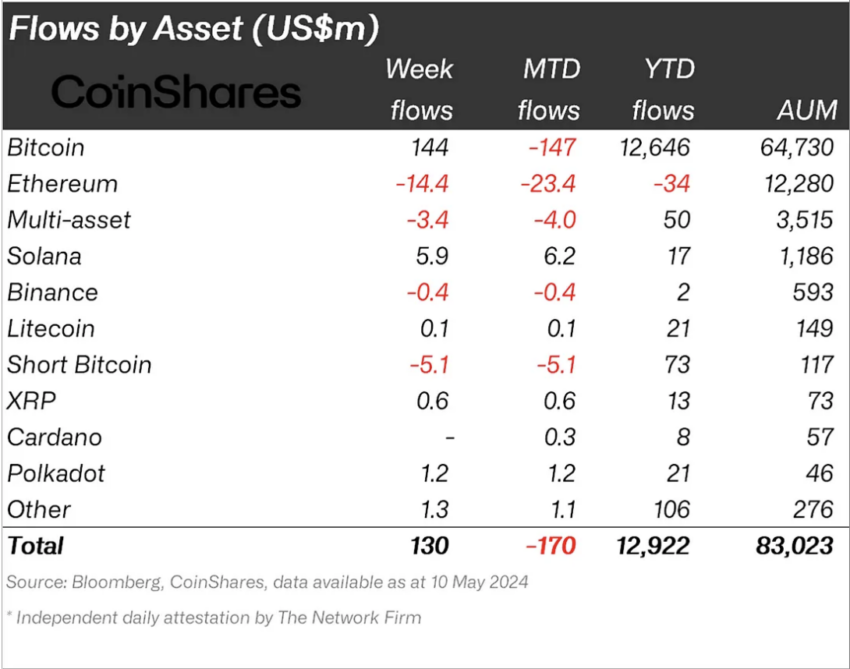The height and width of the screenshot is (669, 850).
Task: Click the Litecoin row label
Action: pyautogui.click(x=51, y=328)
